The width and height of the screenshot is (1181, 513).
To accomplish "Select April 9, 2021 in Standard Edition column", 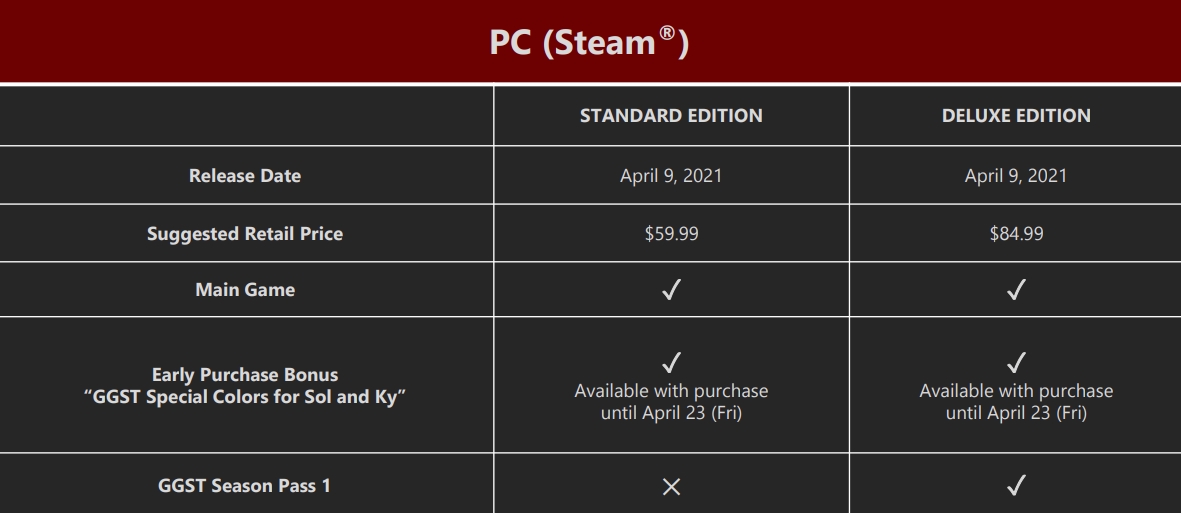I will coord(671,176).
